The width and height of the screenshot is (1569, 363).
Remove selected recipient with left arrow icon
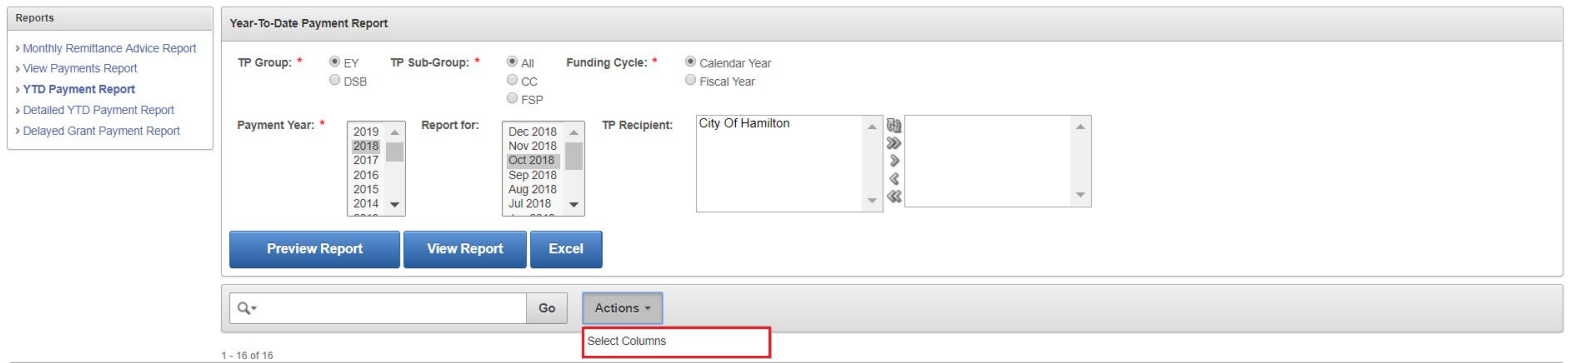coord(894,179)
